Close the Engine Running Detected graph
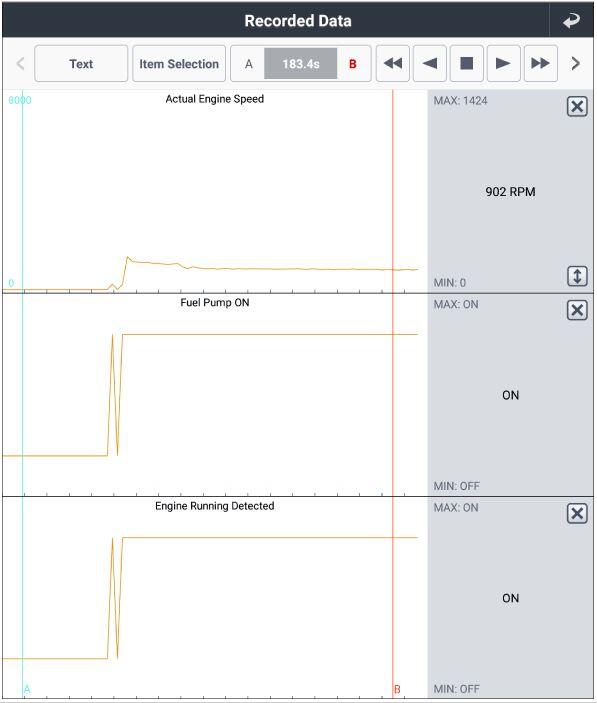 pyautogui.click(x=577, y=513)
